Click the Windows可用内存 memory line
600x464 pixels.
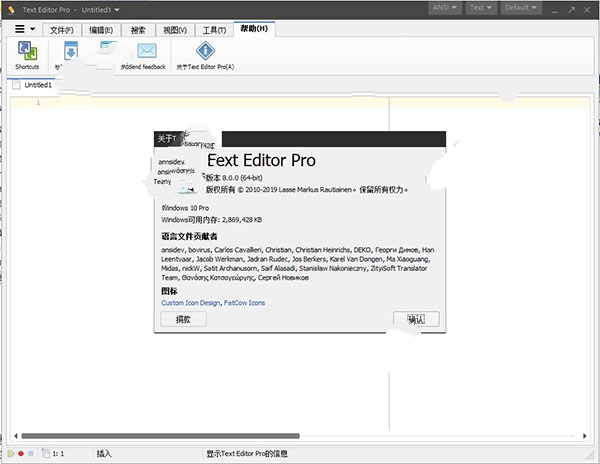(212, 220)
